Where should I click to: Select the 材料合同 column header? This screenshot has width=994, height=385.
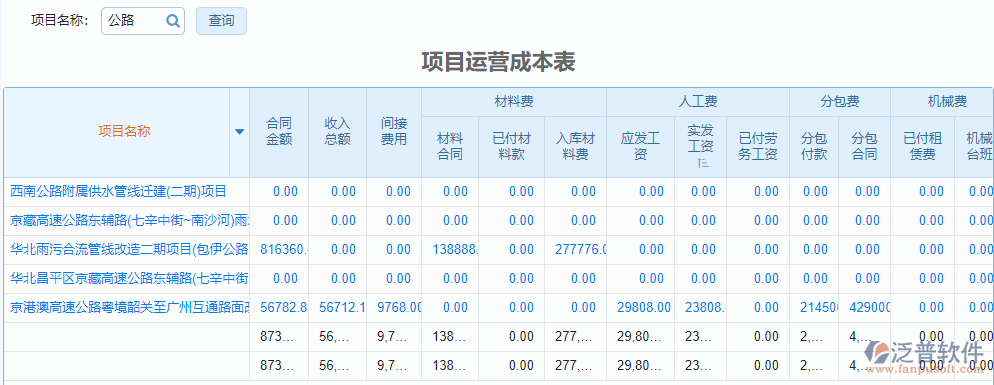point(451,147)
